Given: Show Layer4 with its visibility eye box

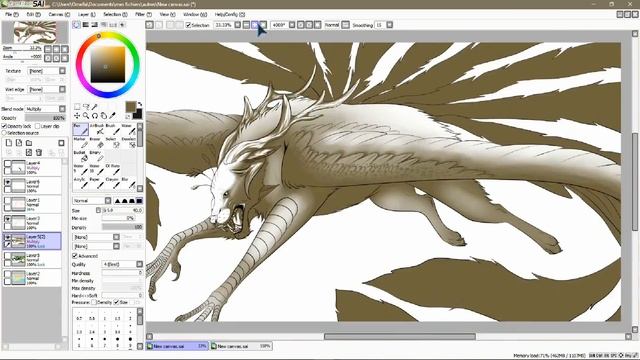Looking at the screenshot, I should point(7,164).
